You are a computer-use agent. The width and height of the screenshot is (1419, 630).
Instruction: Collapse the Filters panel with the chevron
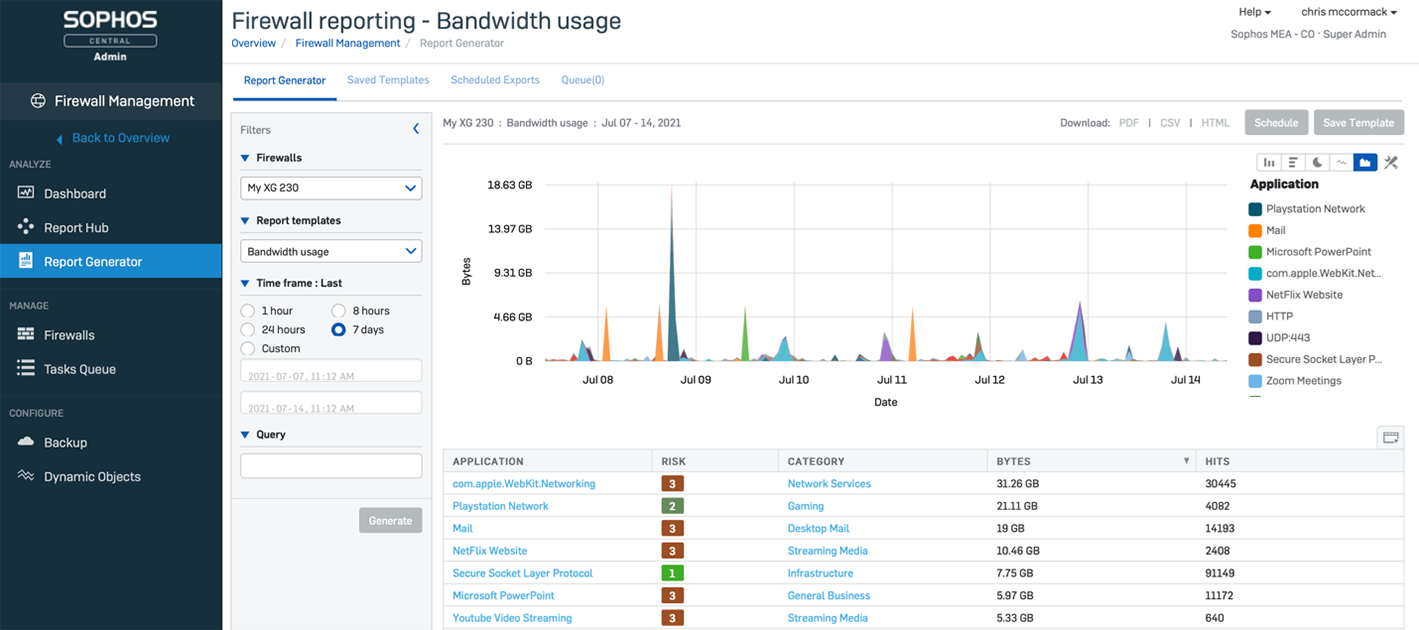[x=416, y=128]
